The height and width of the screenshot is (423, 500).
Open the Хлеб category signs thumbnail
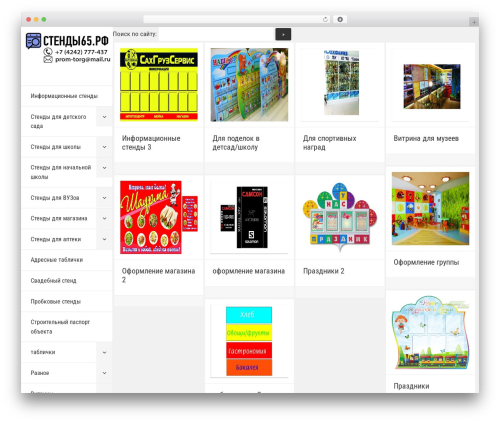[x=249, y=341]
